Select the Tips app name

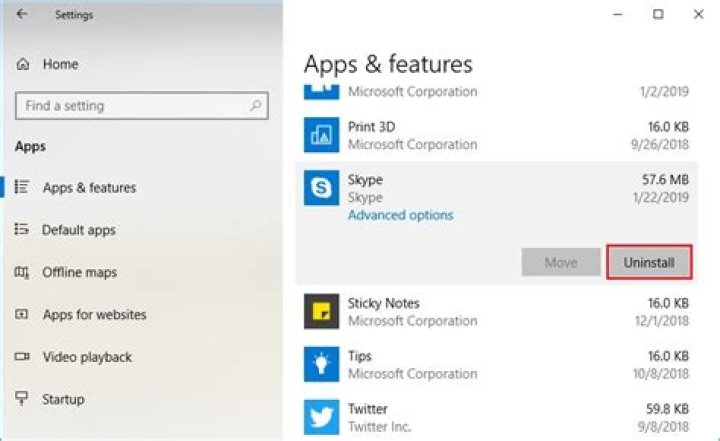click(x=360, y=356)
